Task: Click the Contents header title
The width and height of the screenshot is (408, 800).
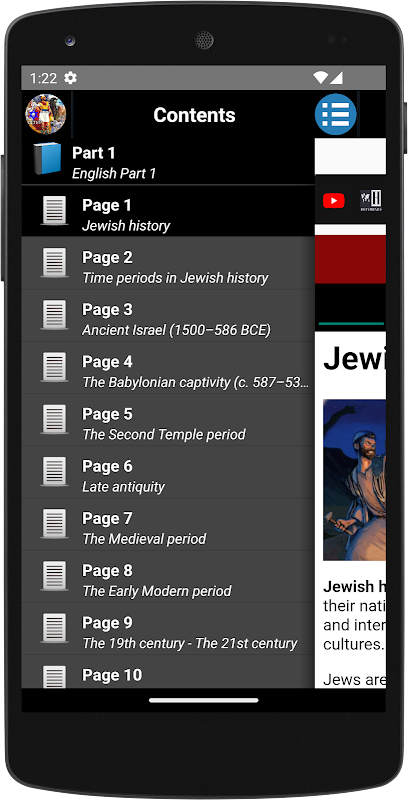Action: click(194, 115)
